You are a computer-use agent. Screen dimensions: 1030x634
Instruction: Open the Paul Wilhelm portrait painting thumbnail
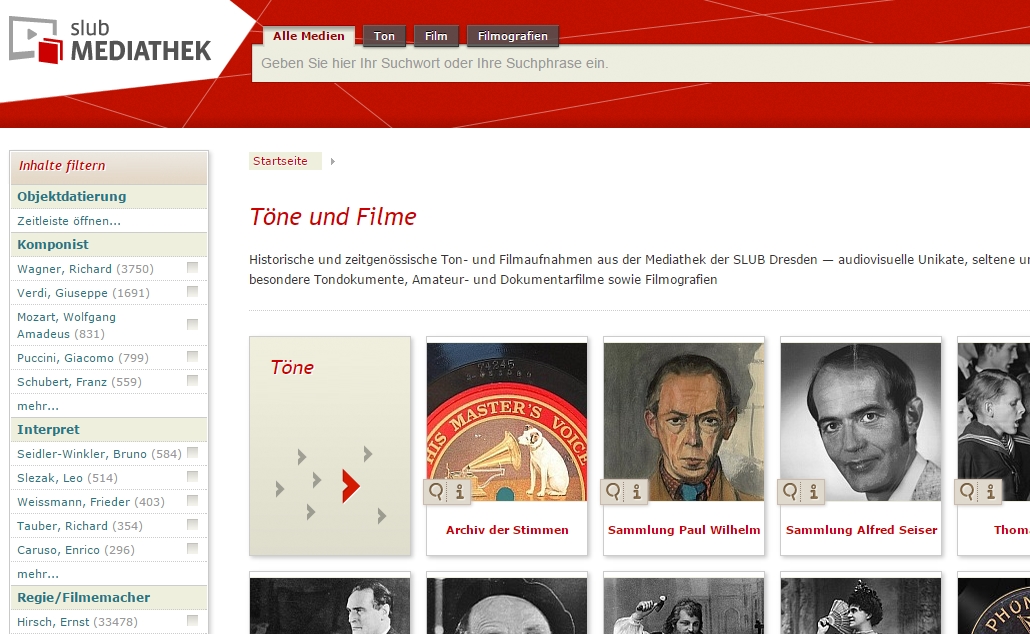pyautogui.click(x=684, y=422)
